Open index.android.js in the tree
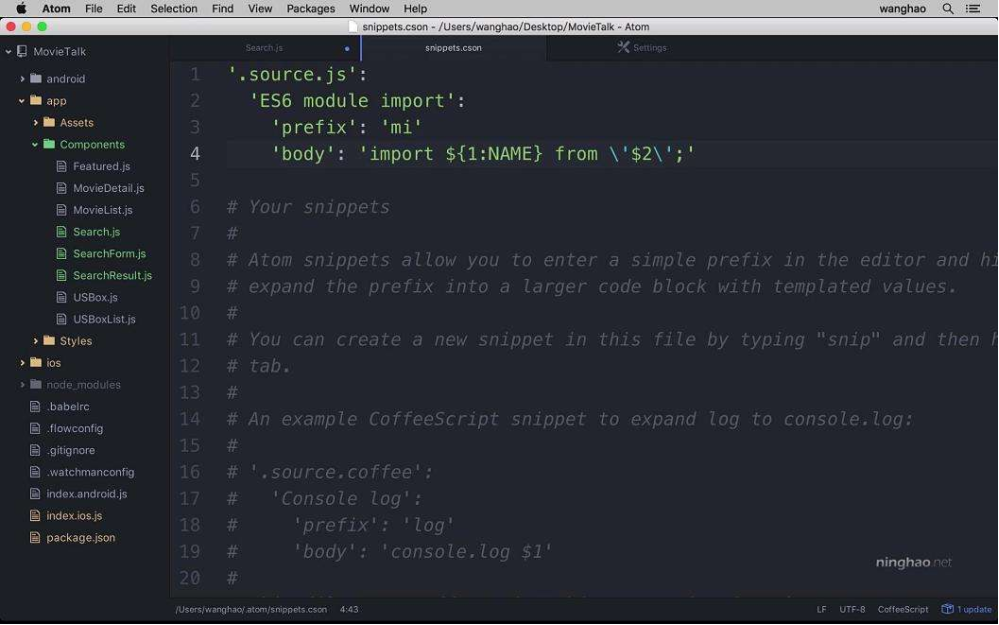 [87, 494]
